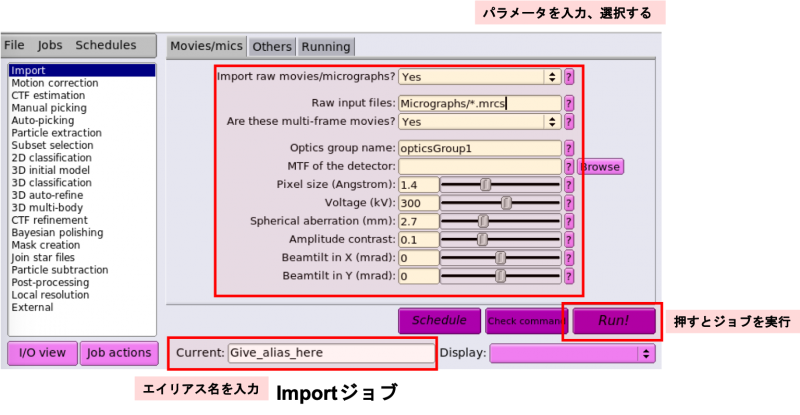
Task: Open help for Beamtilt in Y
Action: (569, 276)
